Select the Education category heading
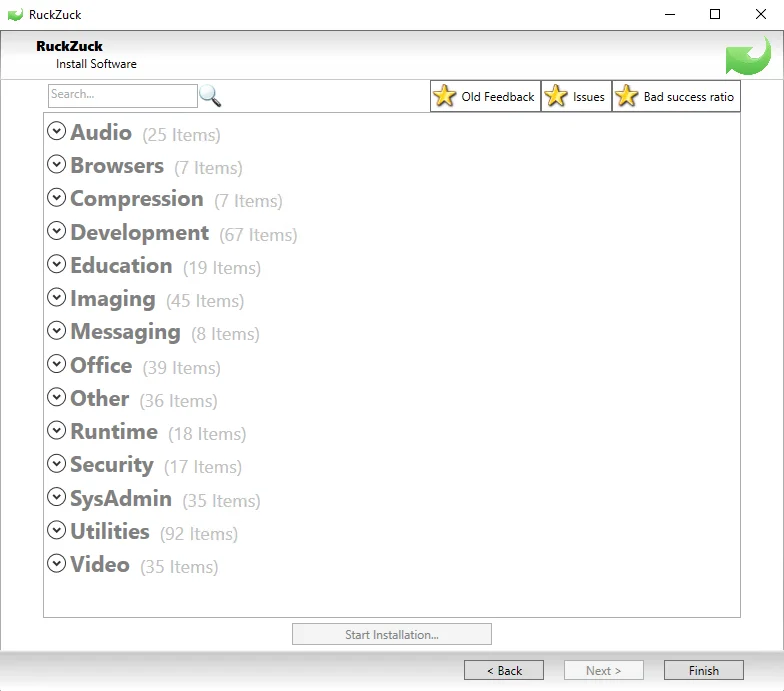The width and height of the screenshot is (784, 691). click(121, 266)
